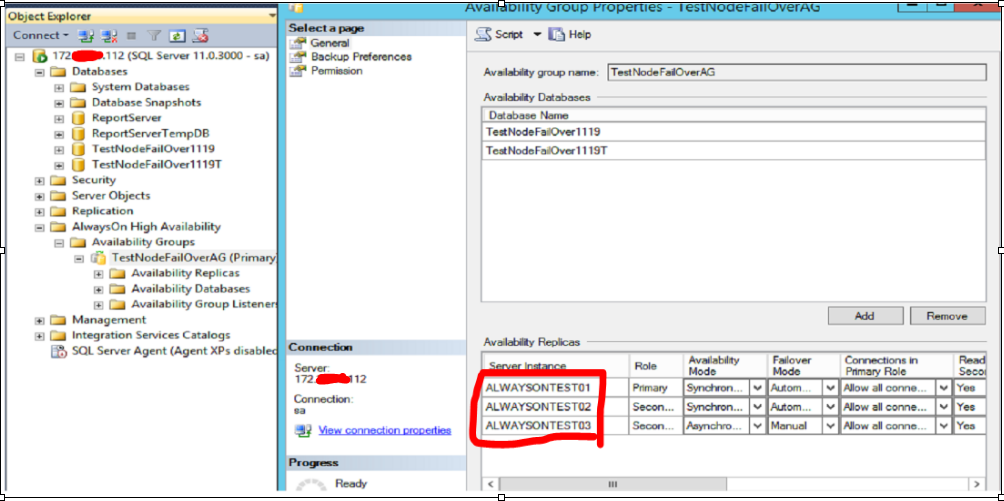Select the Availability Groups folder
The height and width of the screenshot is (501, 1004).
click(143, 242)
